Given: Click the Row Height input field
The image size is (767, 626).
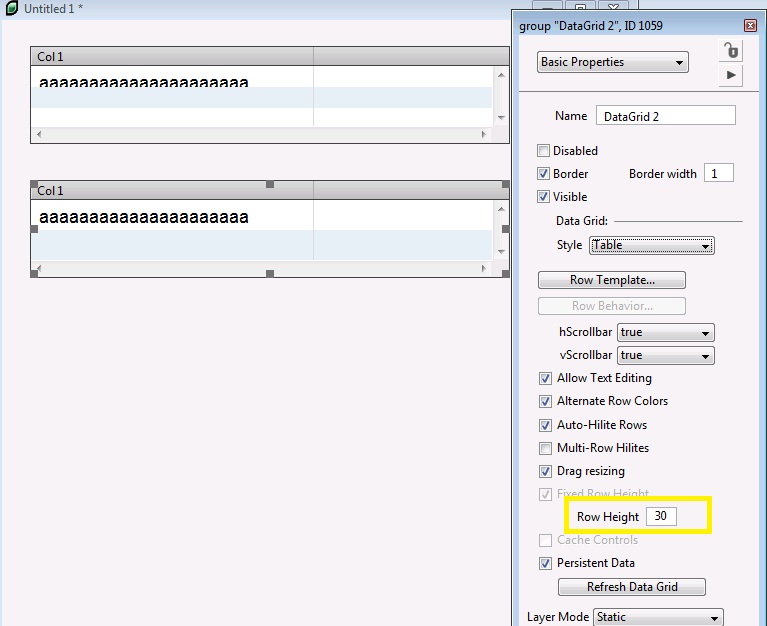Looking at the screenshot, I should click(661, 517).
